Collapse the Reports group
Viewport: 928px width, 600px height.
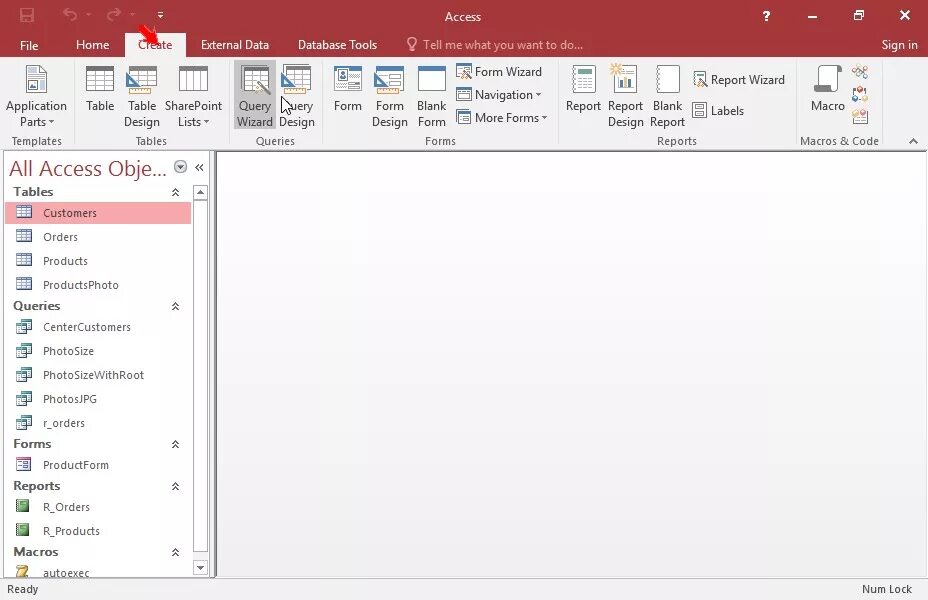click(x=175, y=486)
